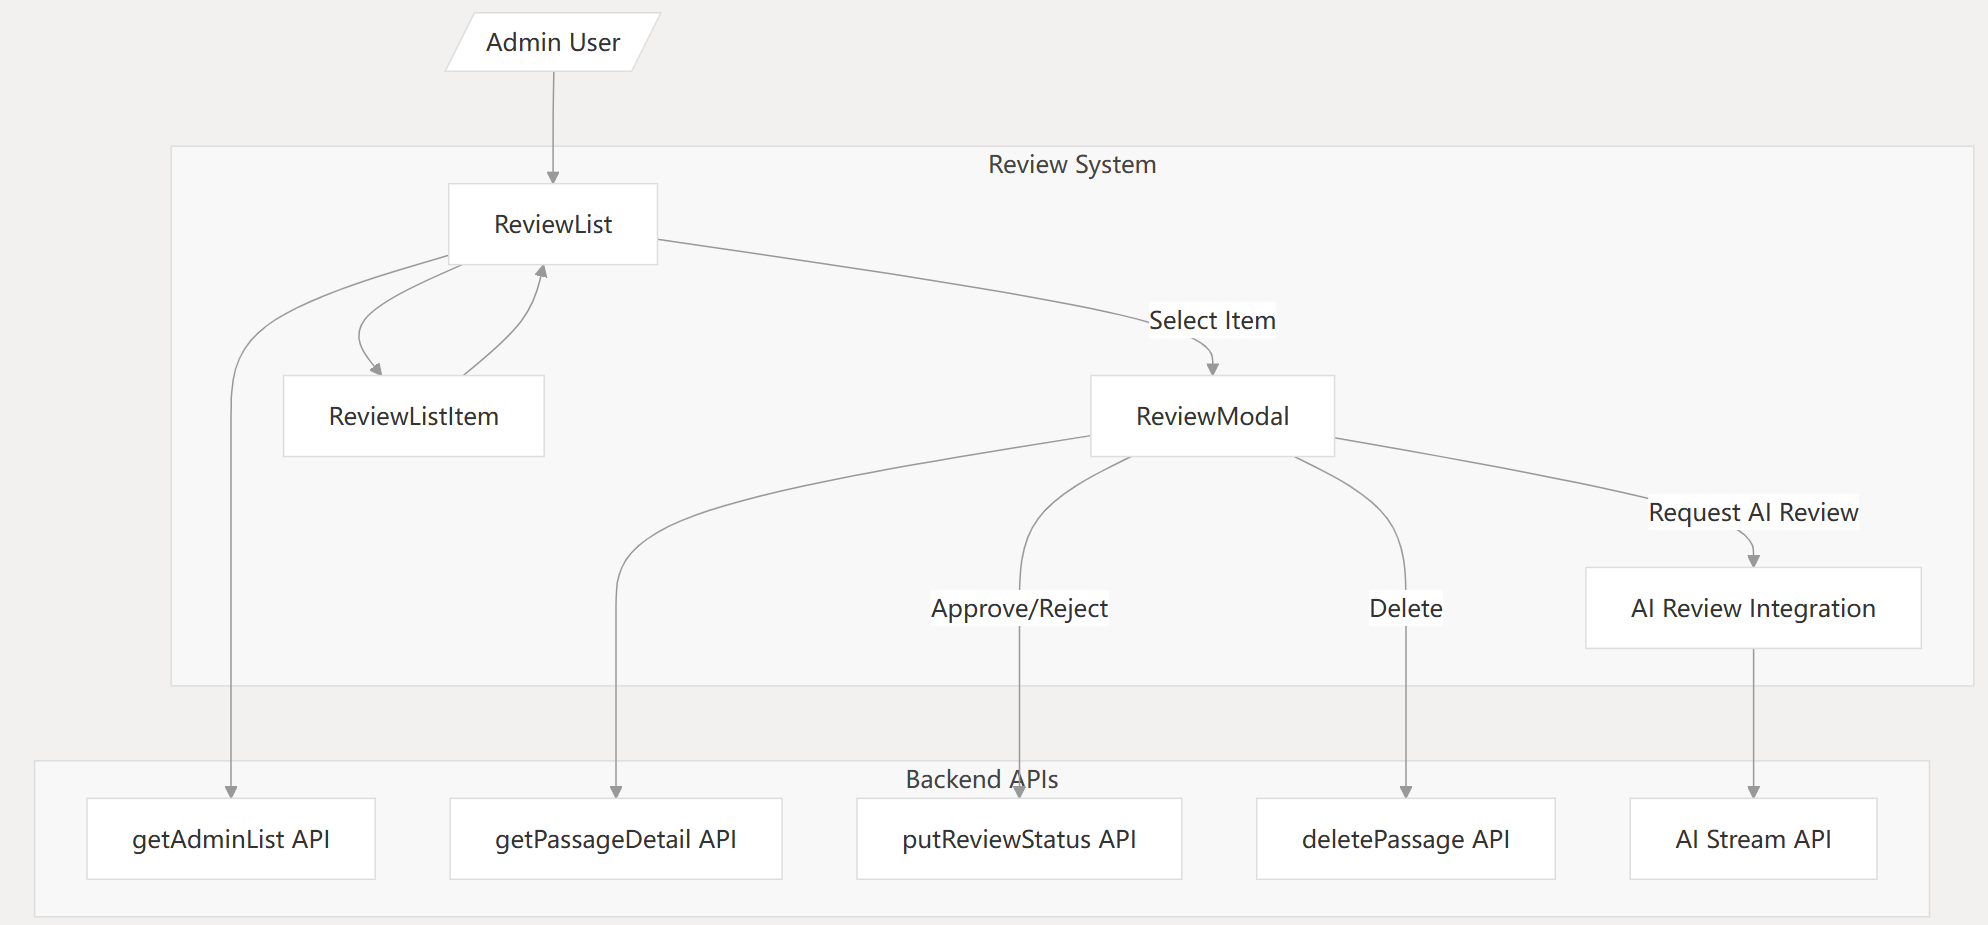
Task: Click the getPassageDetail API node
Action: coord(615,839)
